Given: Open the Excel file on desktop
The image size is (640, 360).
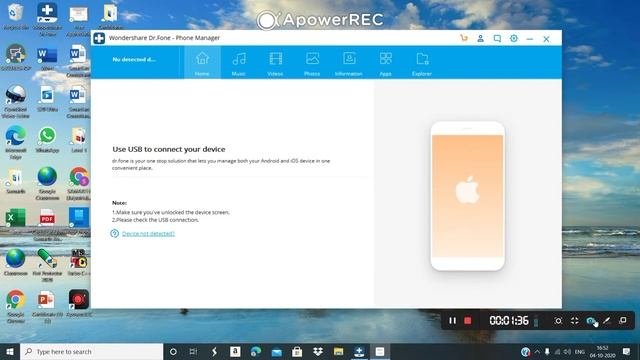Looking at the screenshot, I should click(x=16, y=218).
